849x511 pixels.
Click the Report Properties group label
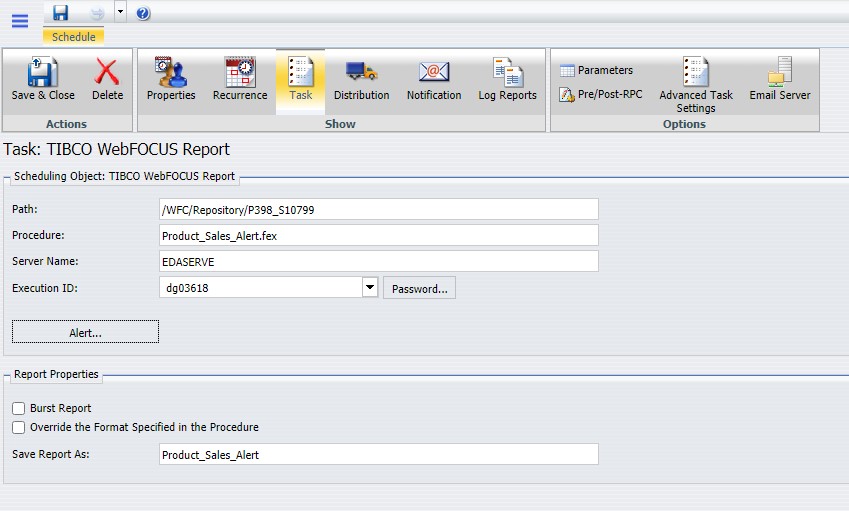coord(56,375)
